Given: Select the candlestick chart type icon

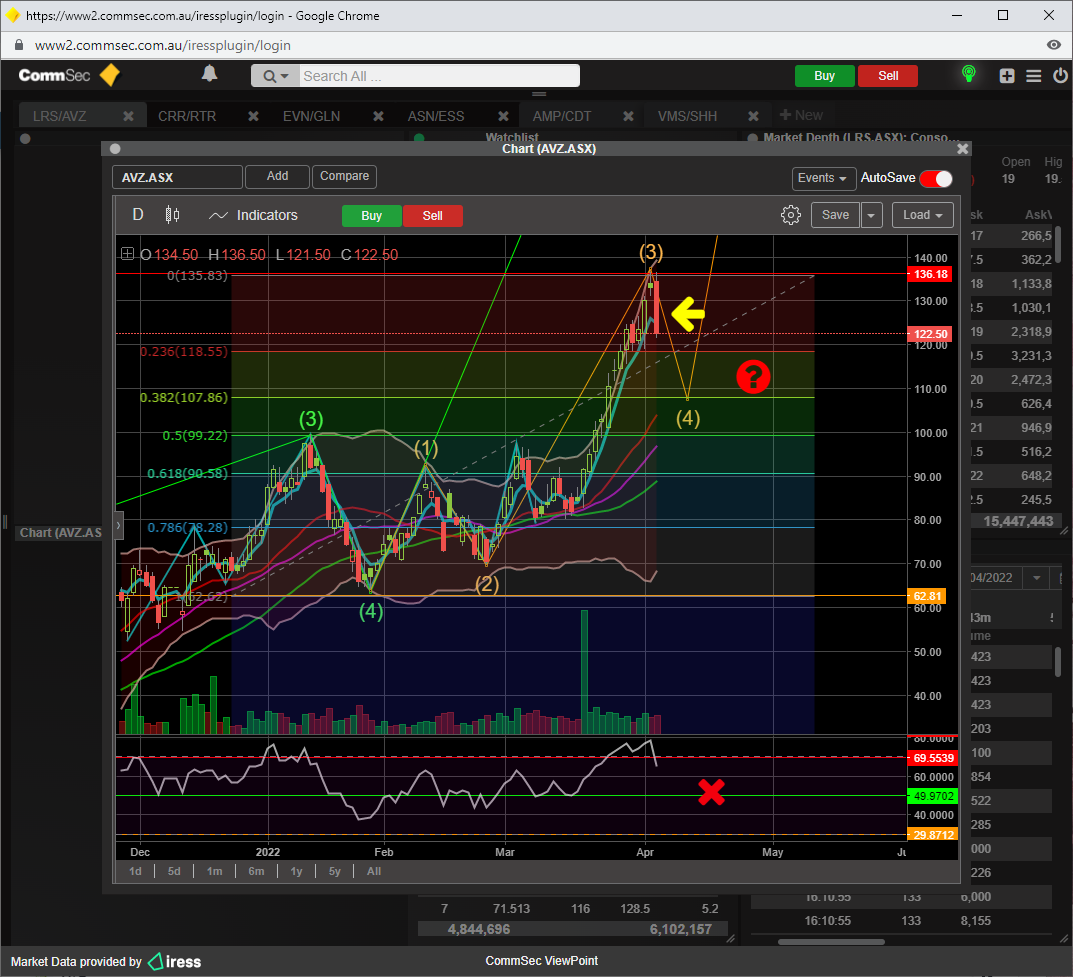Looking at the screenshot, I should 172,215.
